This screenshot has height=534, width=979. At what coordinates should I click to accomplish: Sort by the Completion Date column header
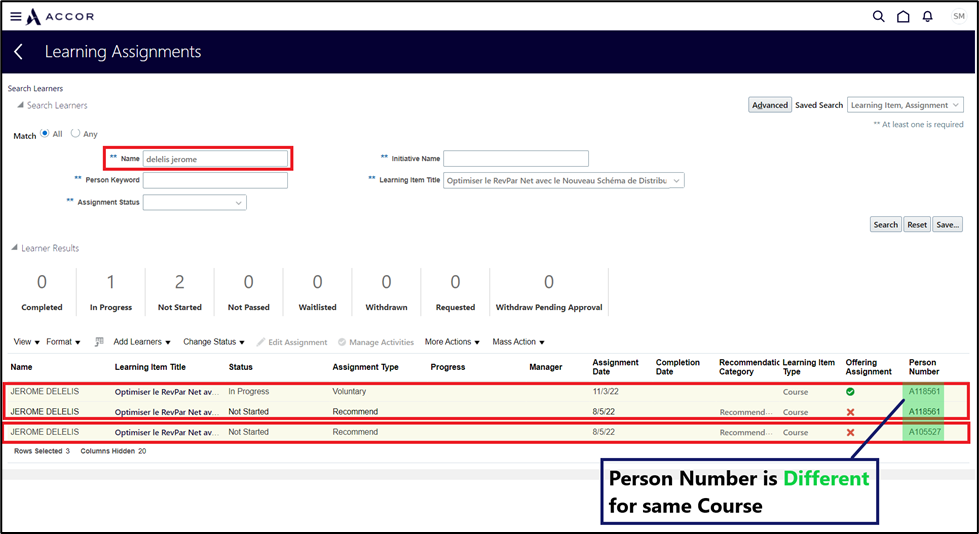[677, 367]
